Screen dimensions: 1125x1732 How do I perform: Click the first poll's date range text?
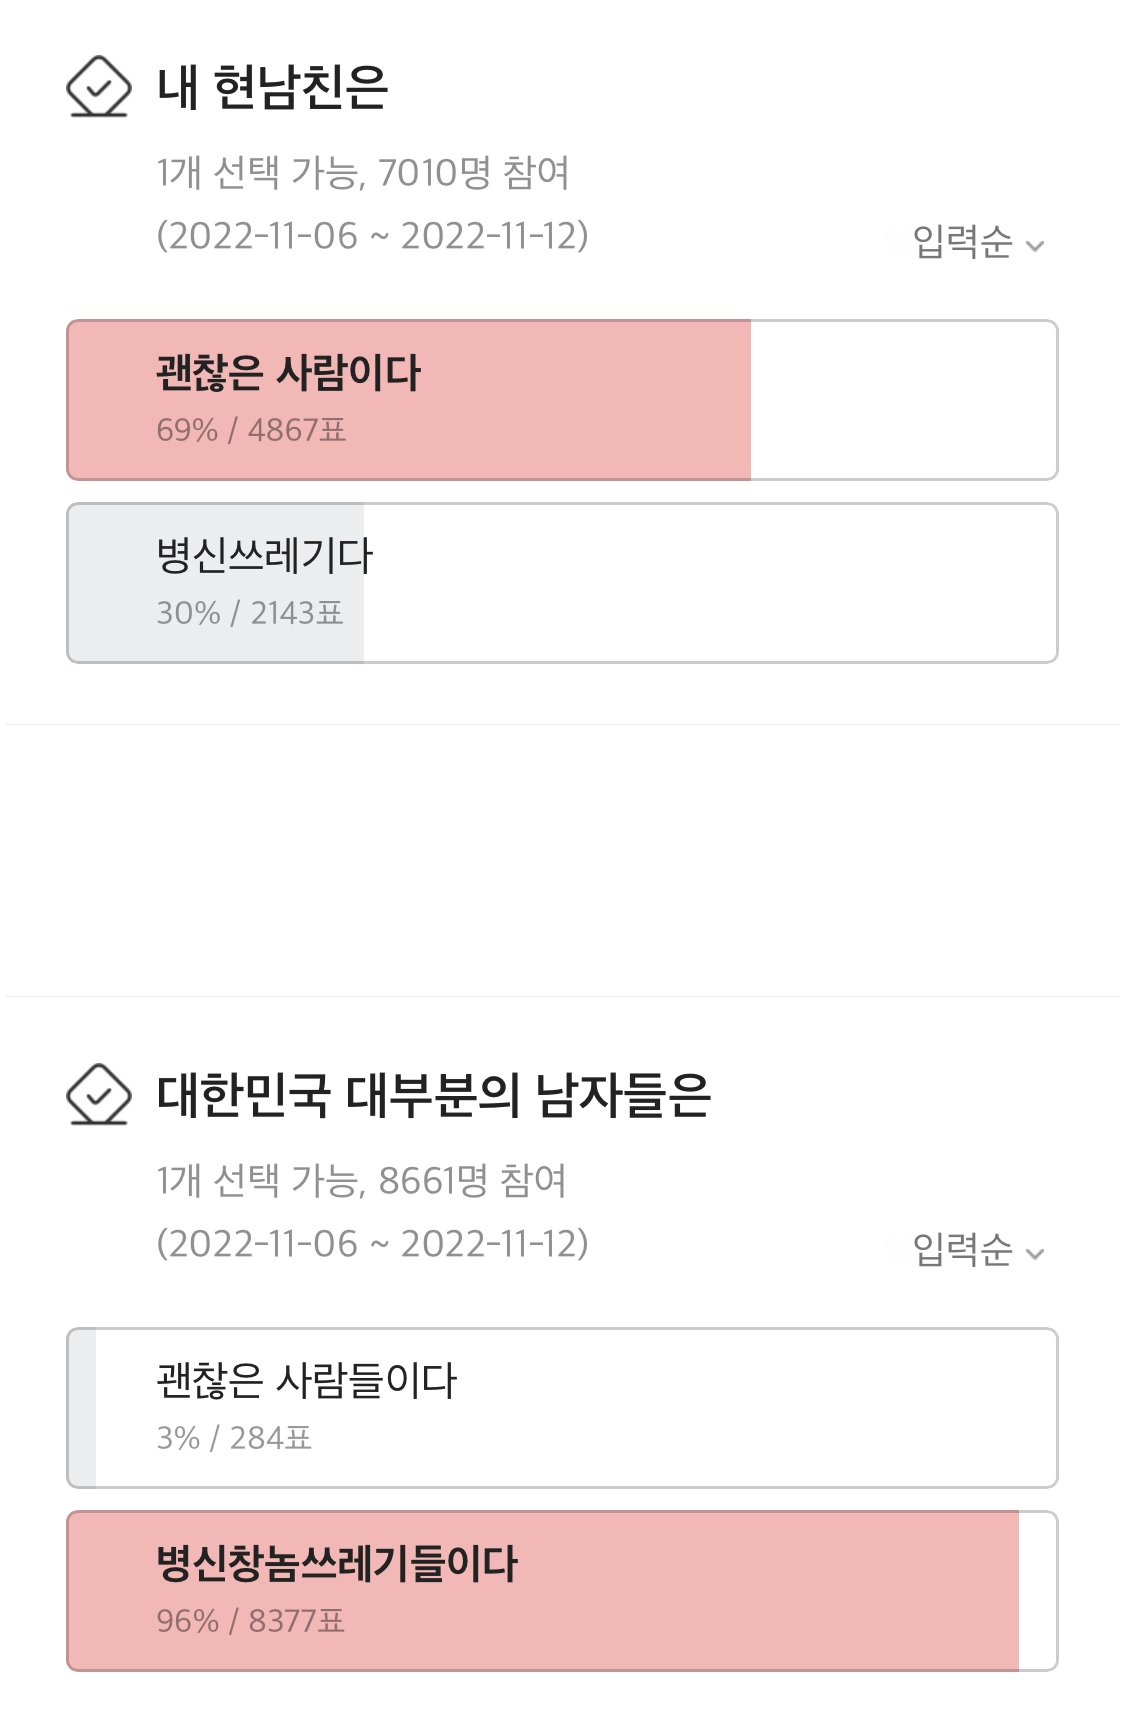coord(372,236)
